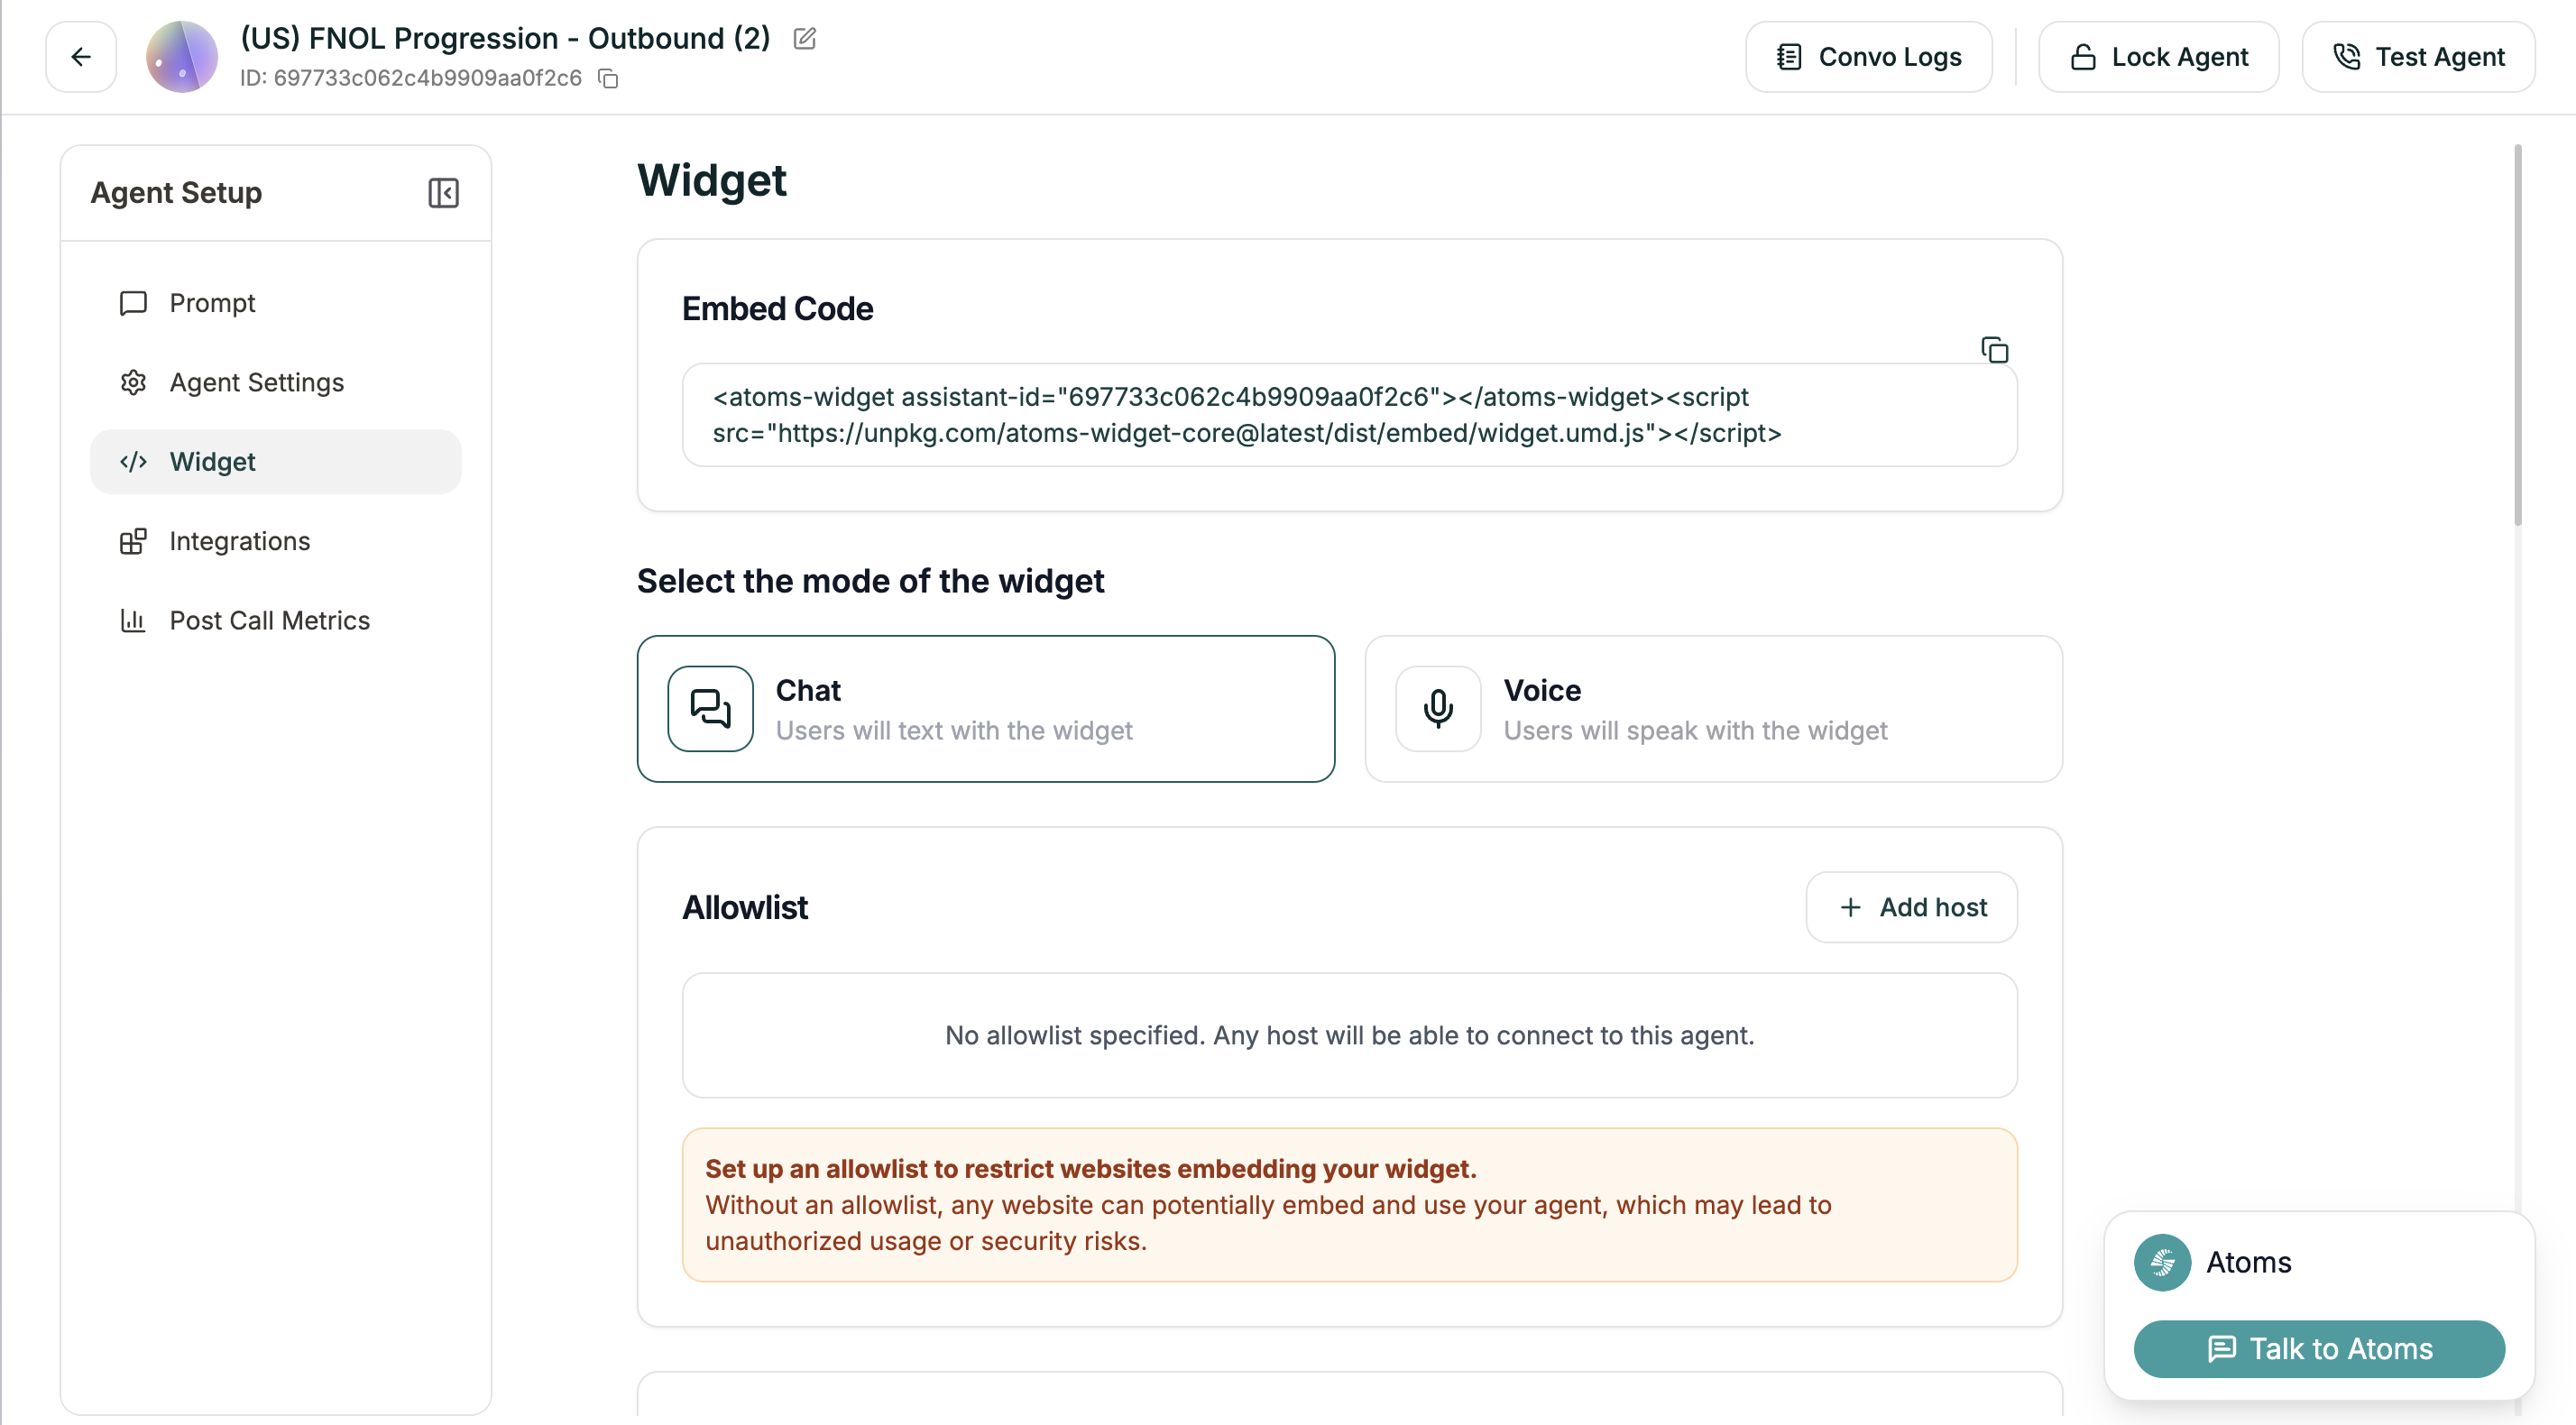Click the microphone icon in Voice card
The width and height of the screenshot is (2576, 1425).
pos(1437,708)
